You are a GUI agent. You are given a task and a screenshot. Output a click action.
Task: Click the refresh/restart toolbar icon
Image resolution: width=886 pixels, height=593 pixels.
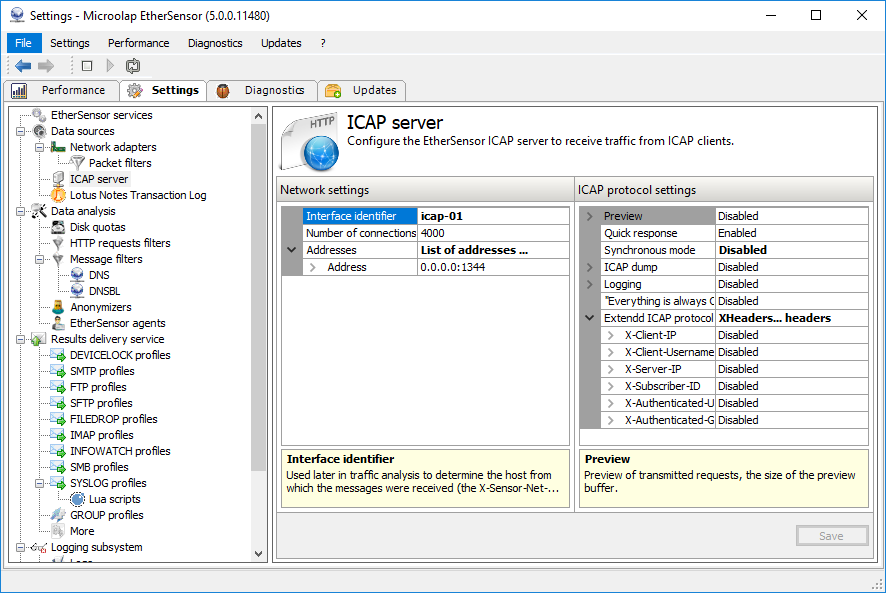point(133,66)
